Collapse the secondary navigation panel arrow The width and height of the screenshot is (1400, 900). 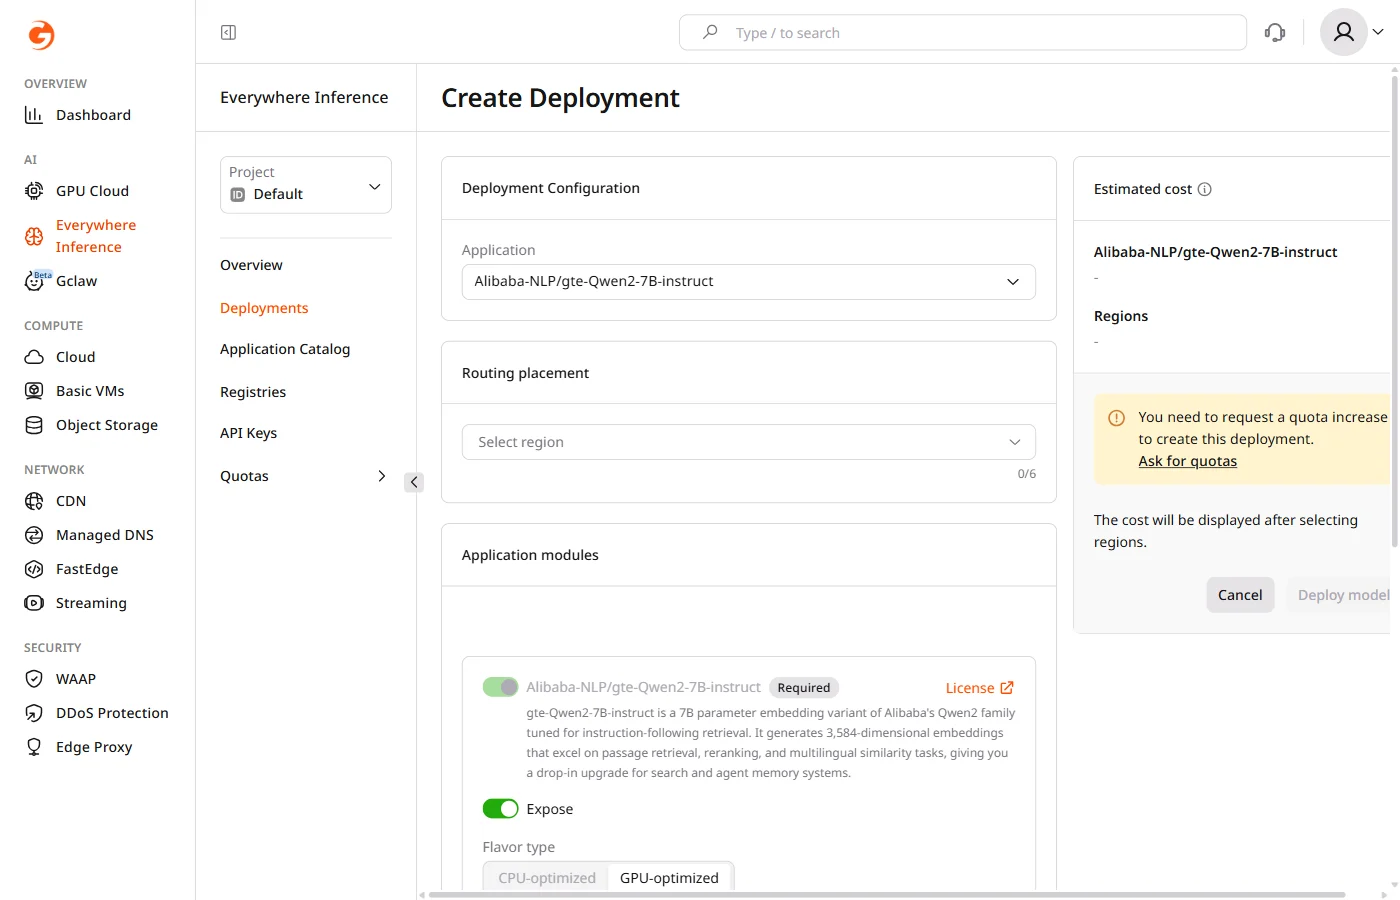(x=414, y=482)
